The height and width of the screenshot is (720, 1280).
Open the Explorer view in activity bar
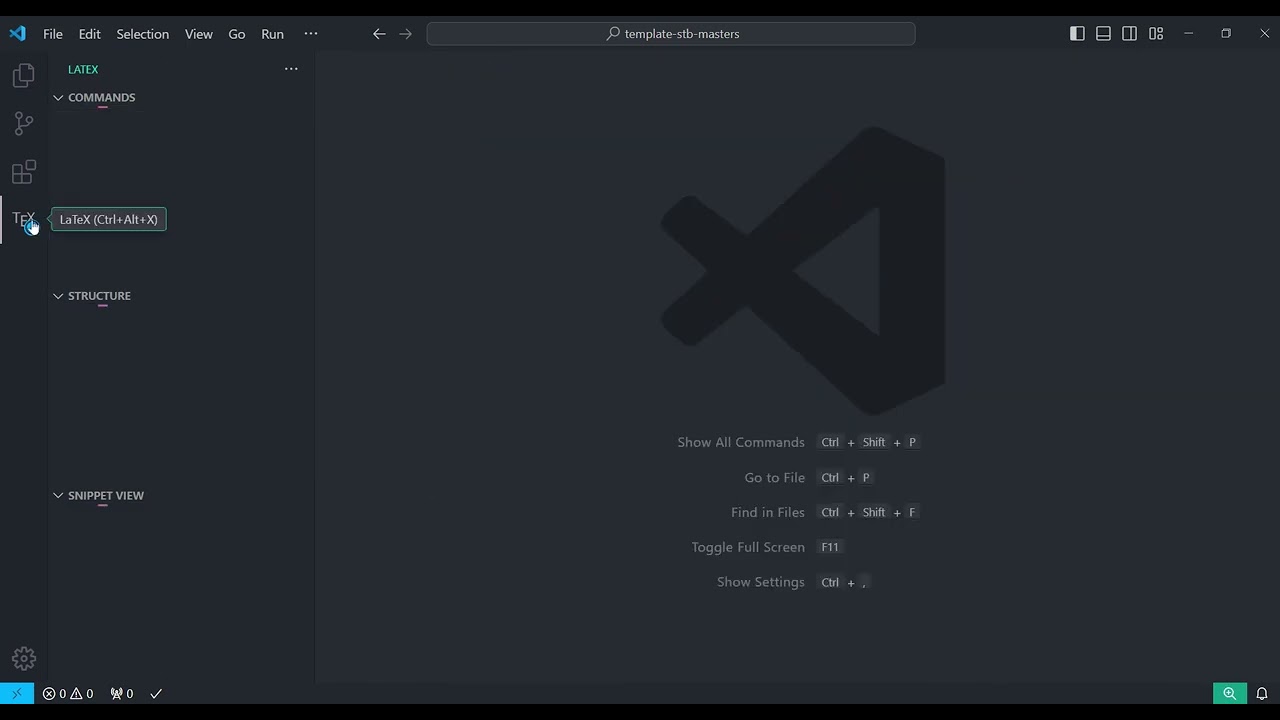[x=24, y=76]
